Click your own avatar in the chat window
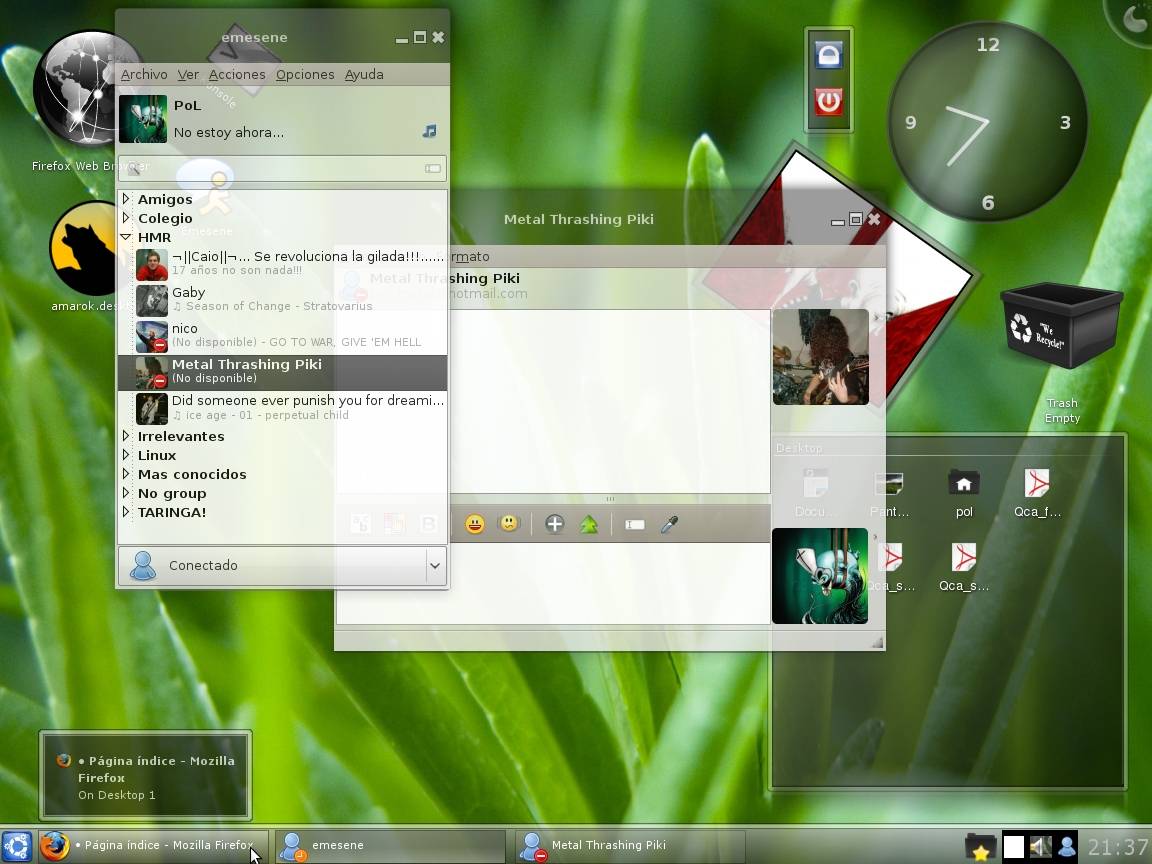The width and height of the screenshot is (1152, 864). pos(820,576)
